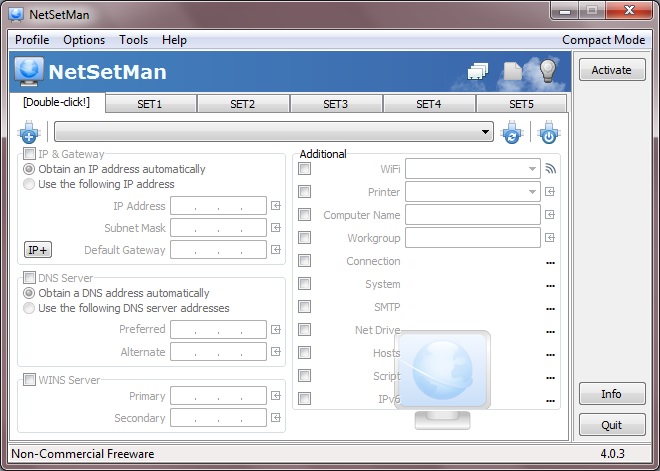Click the get-current arrow beside Secondary WINS
The width and height of the screenshot is (660, 471).
(x=276, y=418)
